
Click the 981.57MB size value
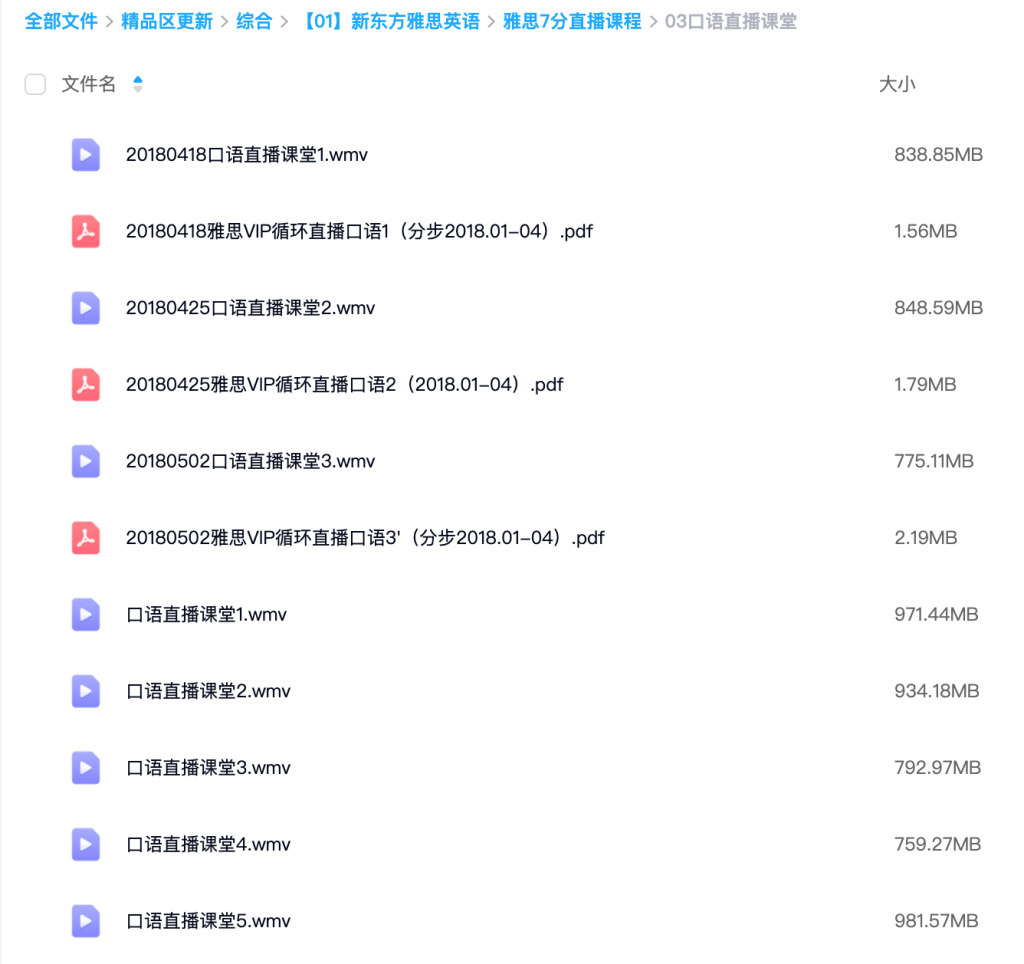coord(936,921)
